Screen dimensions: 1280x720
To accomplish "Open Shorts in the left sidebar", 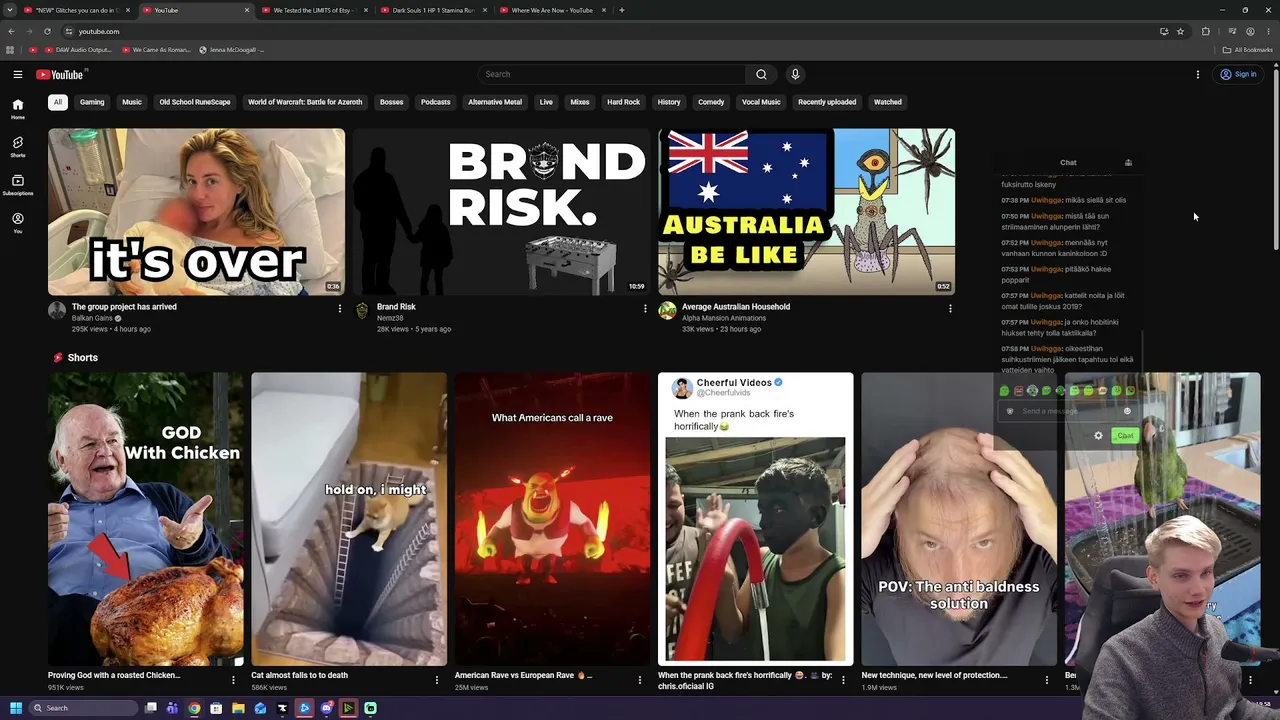I will [x=18, y=147].
